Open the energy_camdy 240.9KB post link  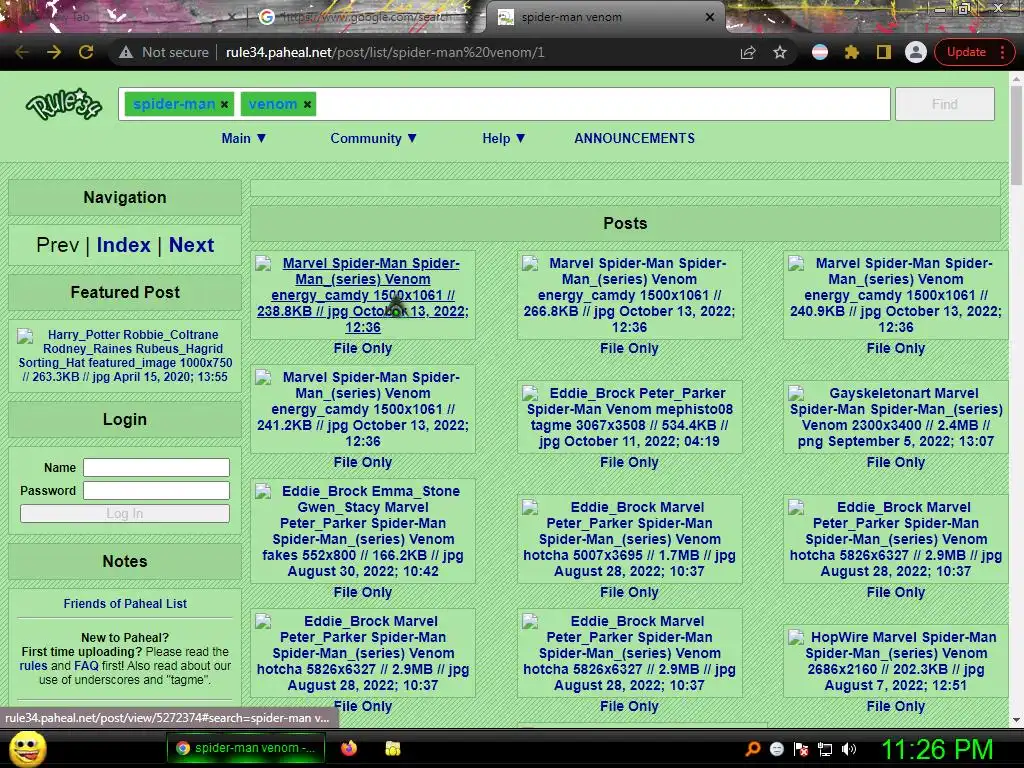[x=895, y=295]
